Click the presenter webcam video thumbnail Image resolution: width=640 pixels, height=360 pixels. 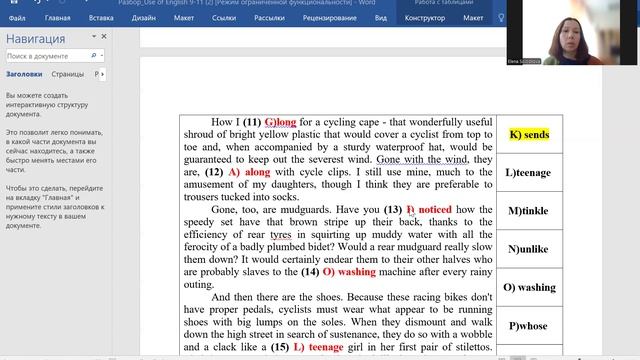coord(571,32)
